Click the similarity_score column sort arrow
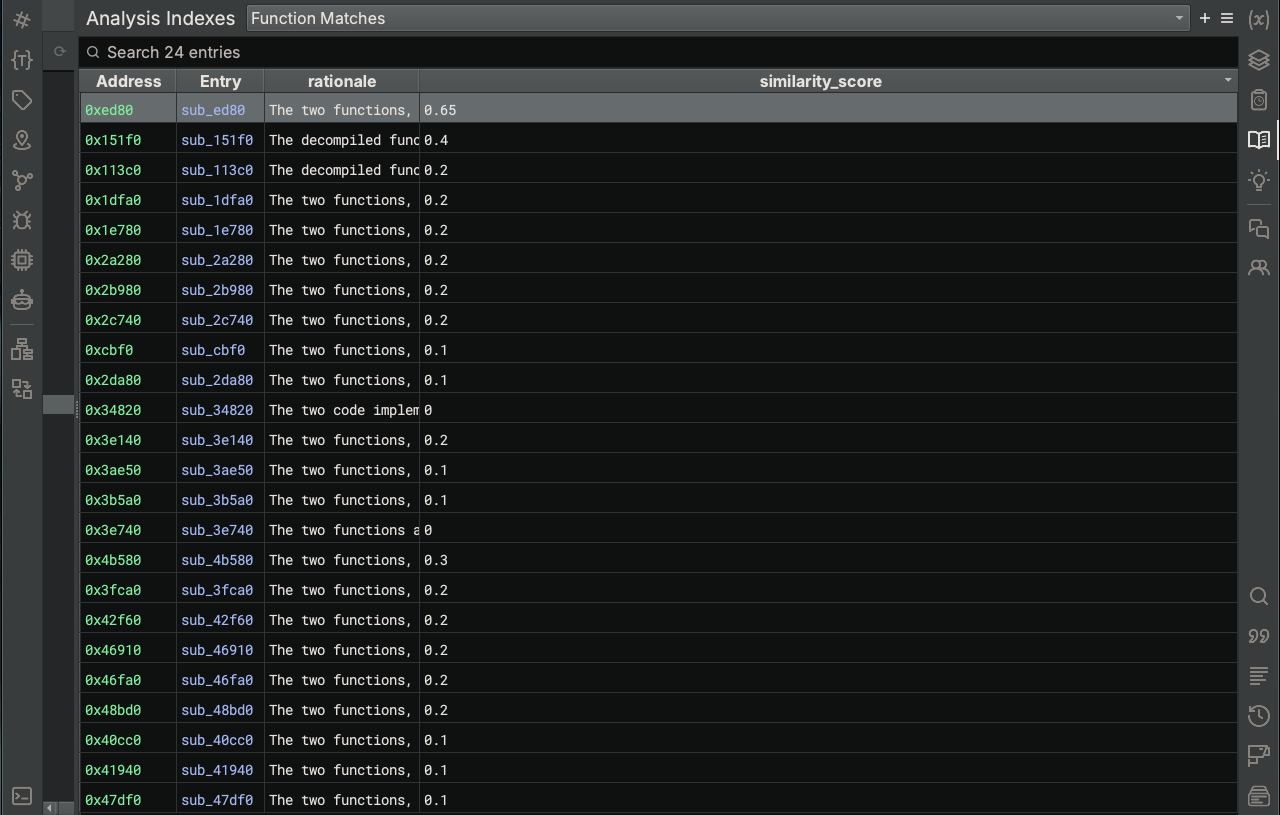The image size is (1280, 815). coord(1228,81)
